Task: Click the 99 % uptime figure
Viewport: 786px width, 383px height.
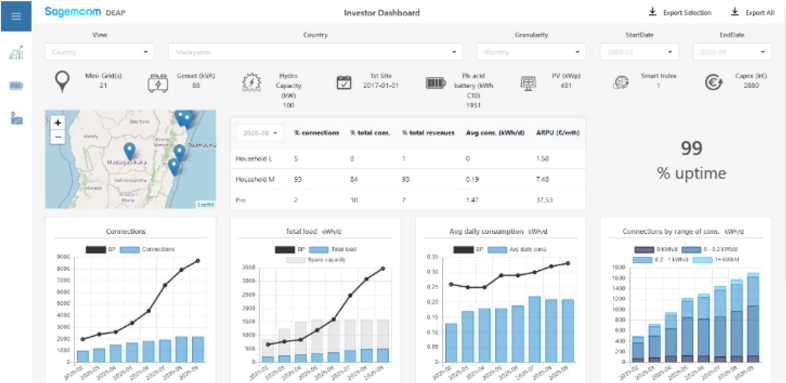Action: (x=691, y=160)
